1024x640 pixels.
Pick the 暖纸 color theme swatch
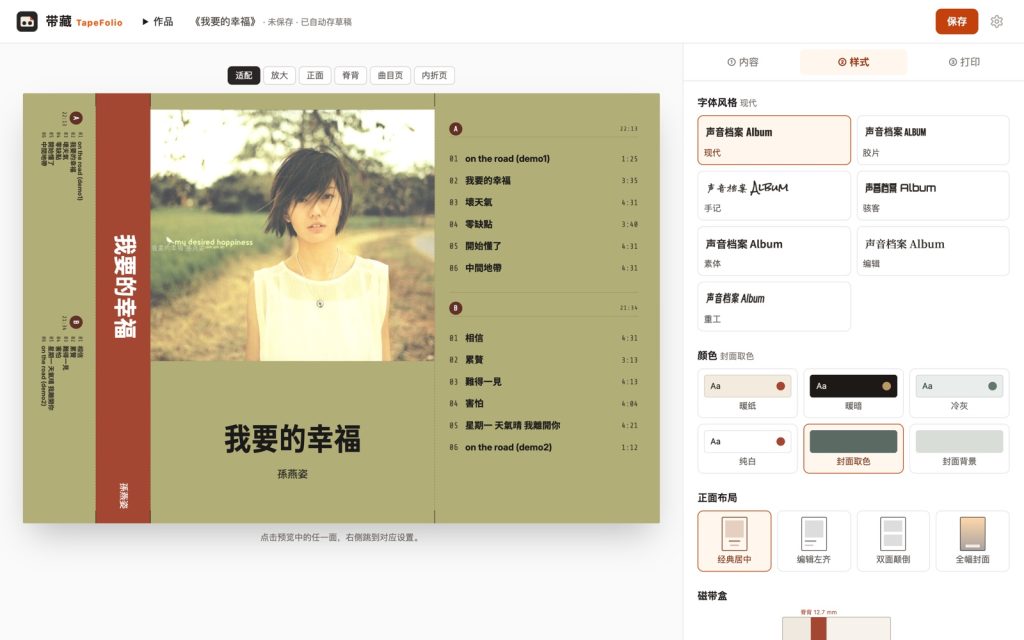[x=747, y=392]
